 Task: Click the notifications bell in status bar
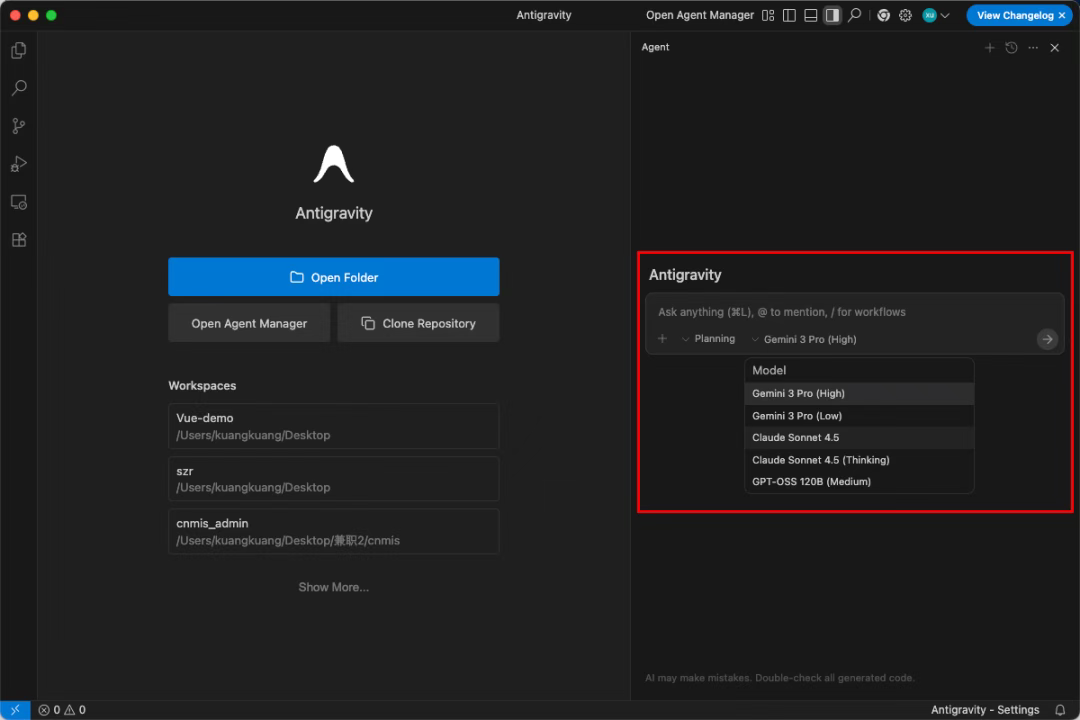(x=1060, y=710)
